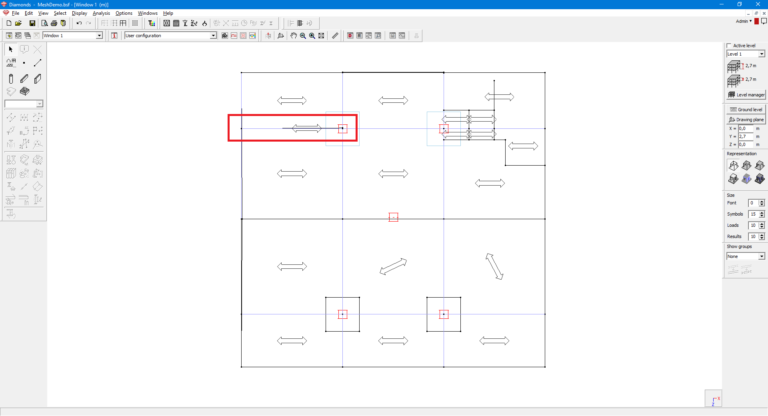
Task: Click the zoom to fit icon
Action: [321, 36]
